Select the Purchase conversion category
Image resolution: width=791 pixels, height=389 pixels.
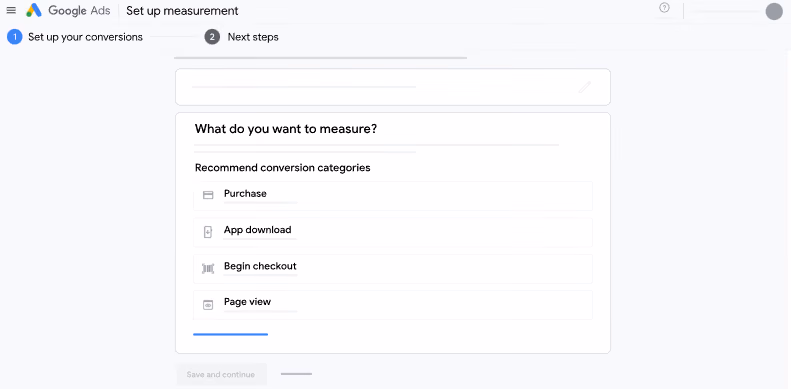tap(392, 196)
